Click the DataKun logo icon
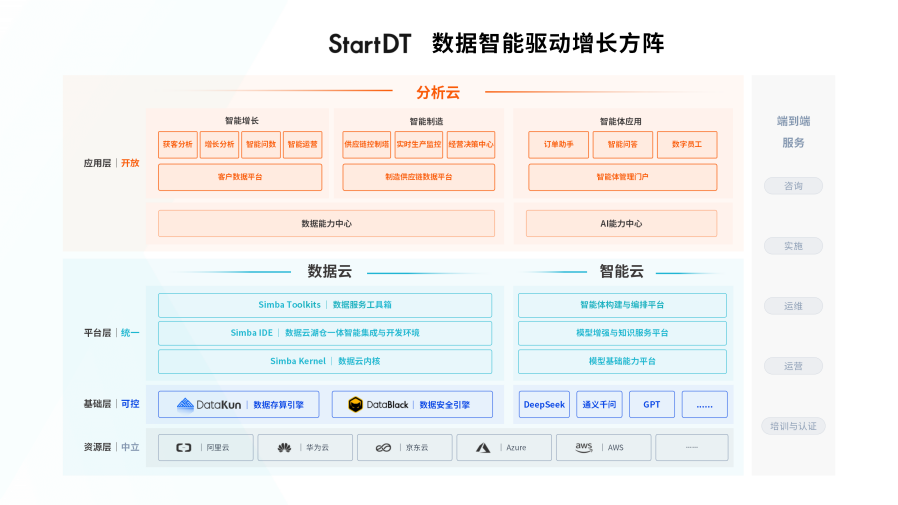 point(186,405)
